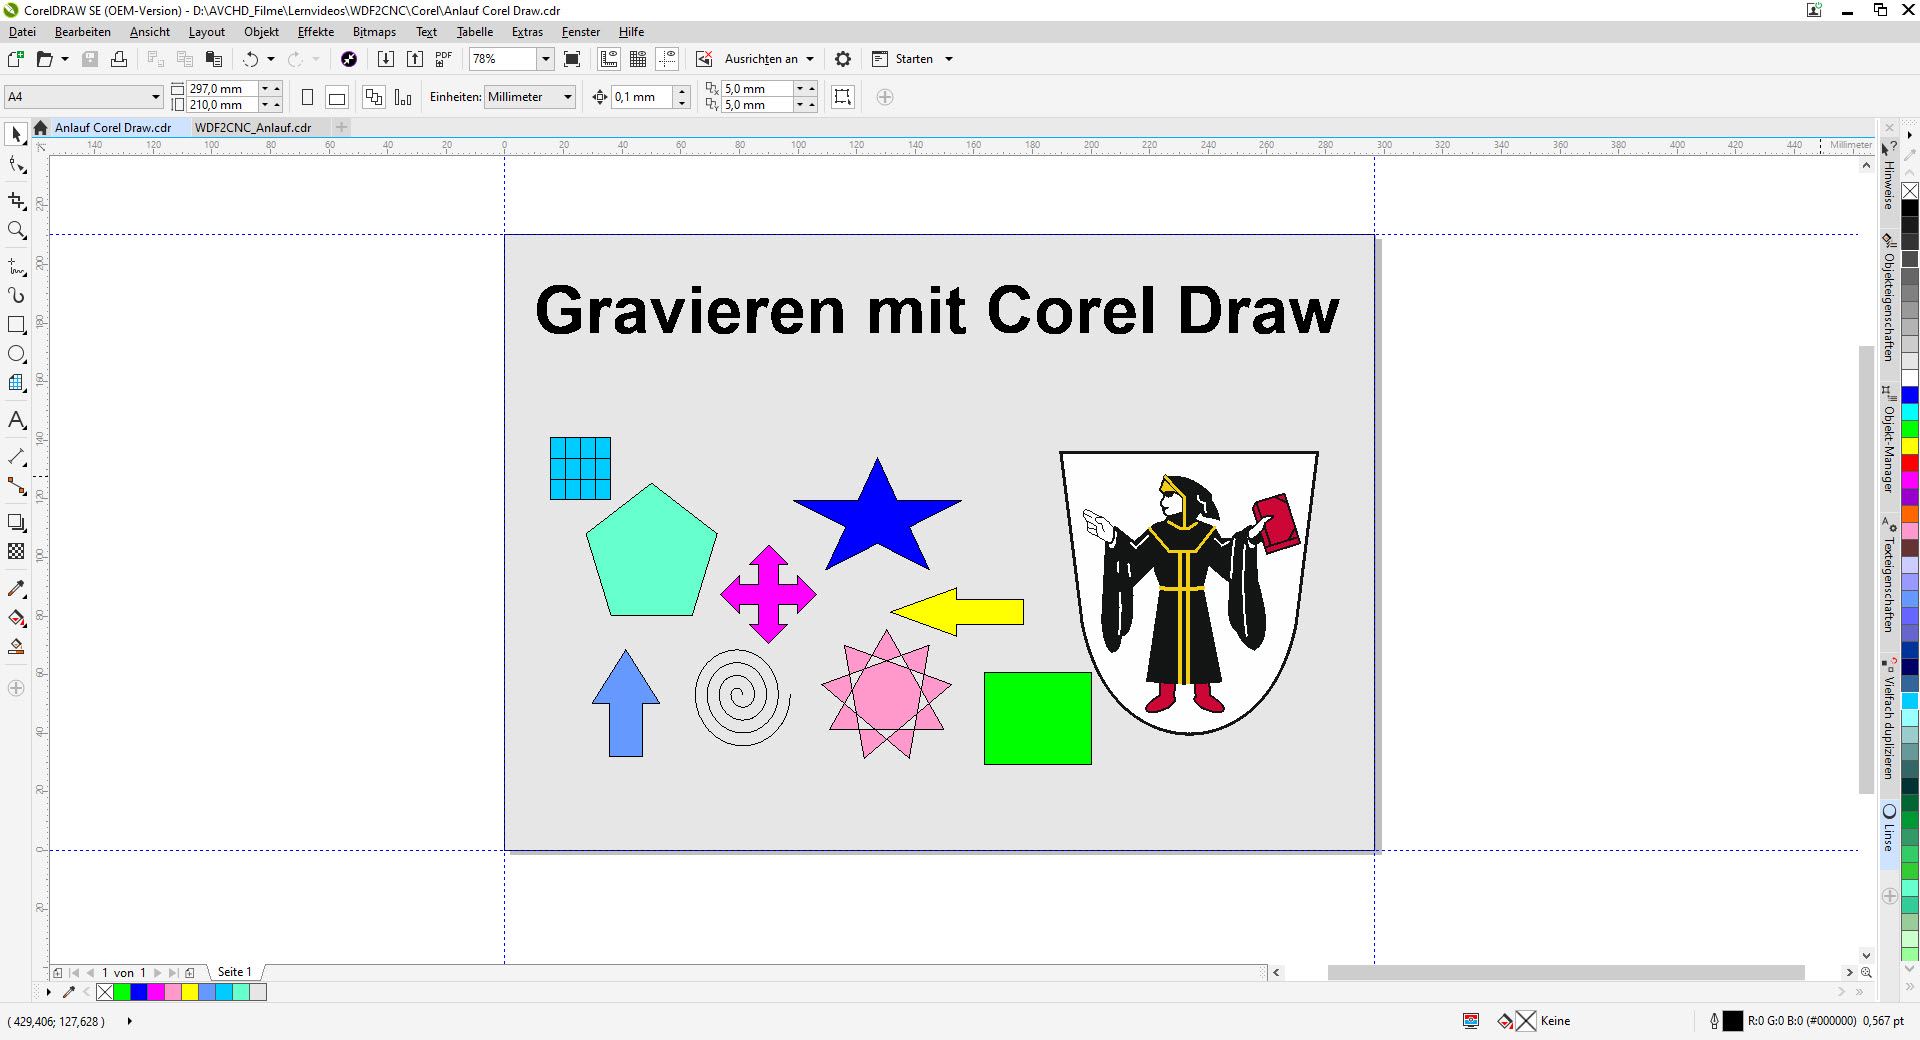Image resolution: width=1920 pixels, height=1040 pixels.
Task: Choose the Ellipse tool
Action: pyautogui.click(x=16, y=354)
